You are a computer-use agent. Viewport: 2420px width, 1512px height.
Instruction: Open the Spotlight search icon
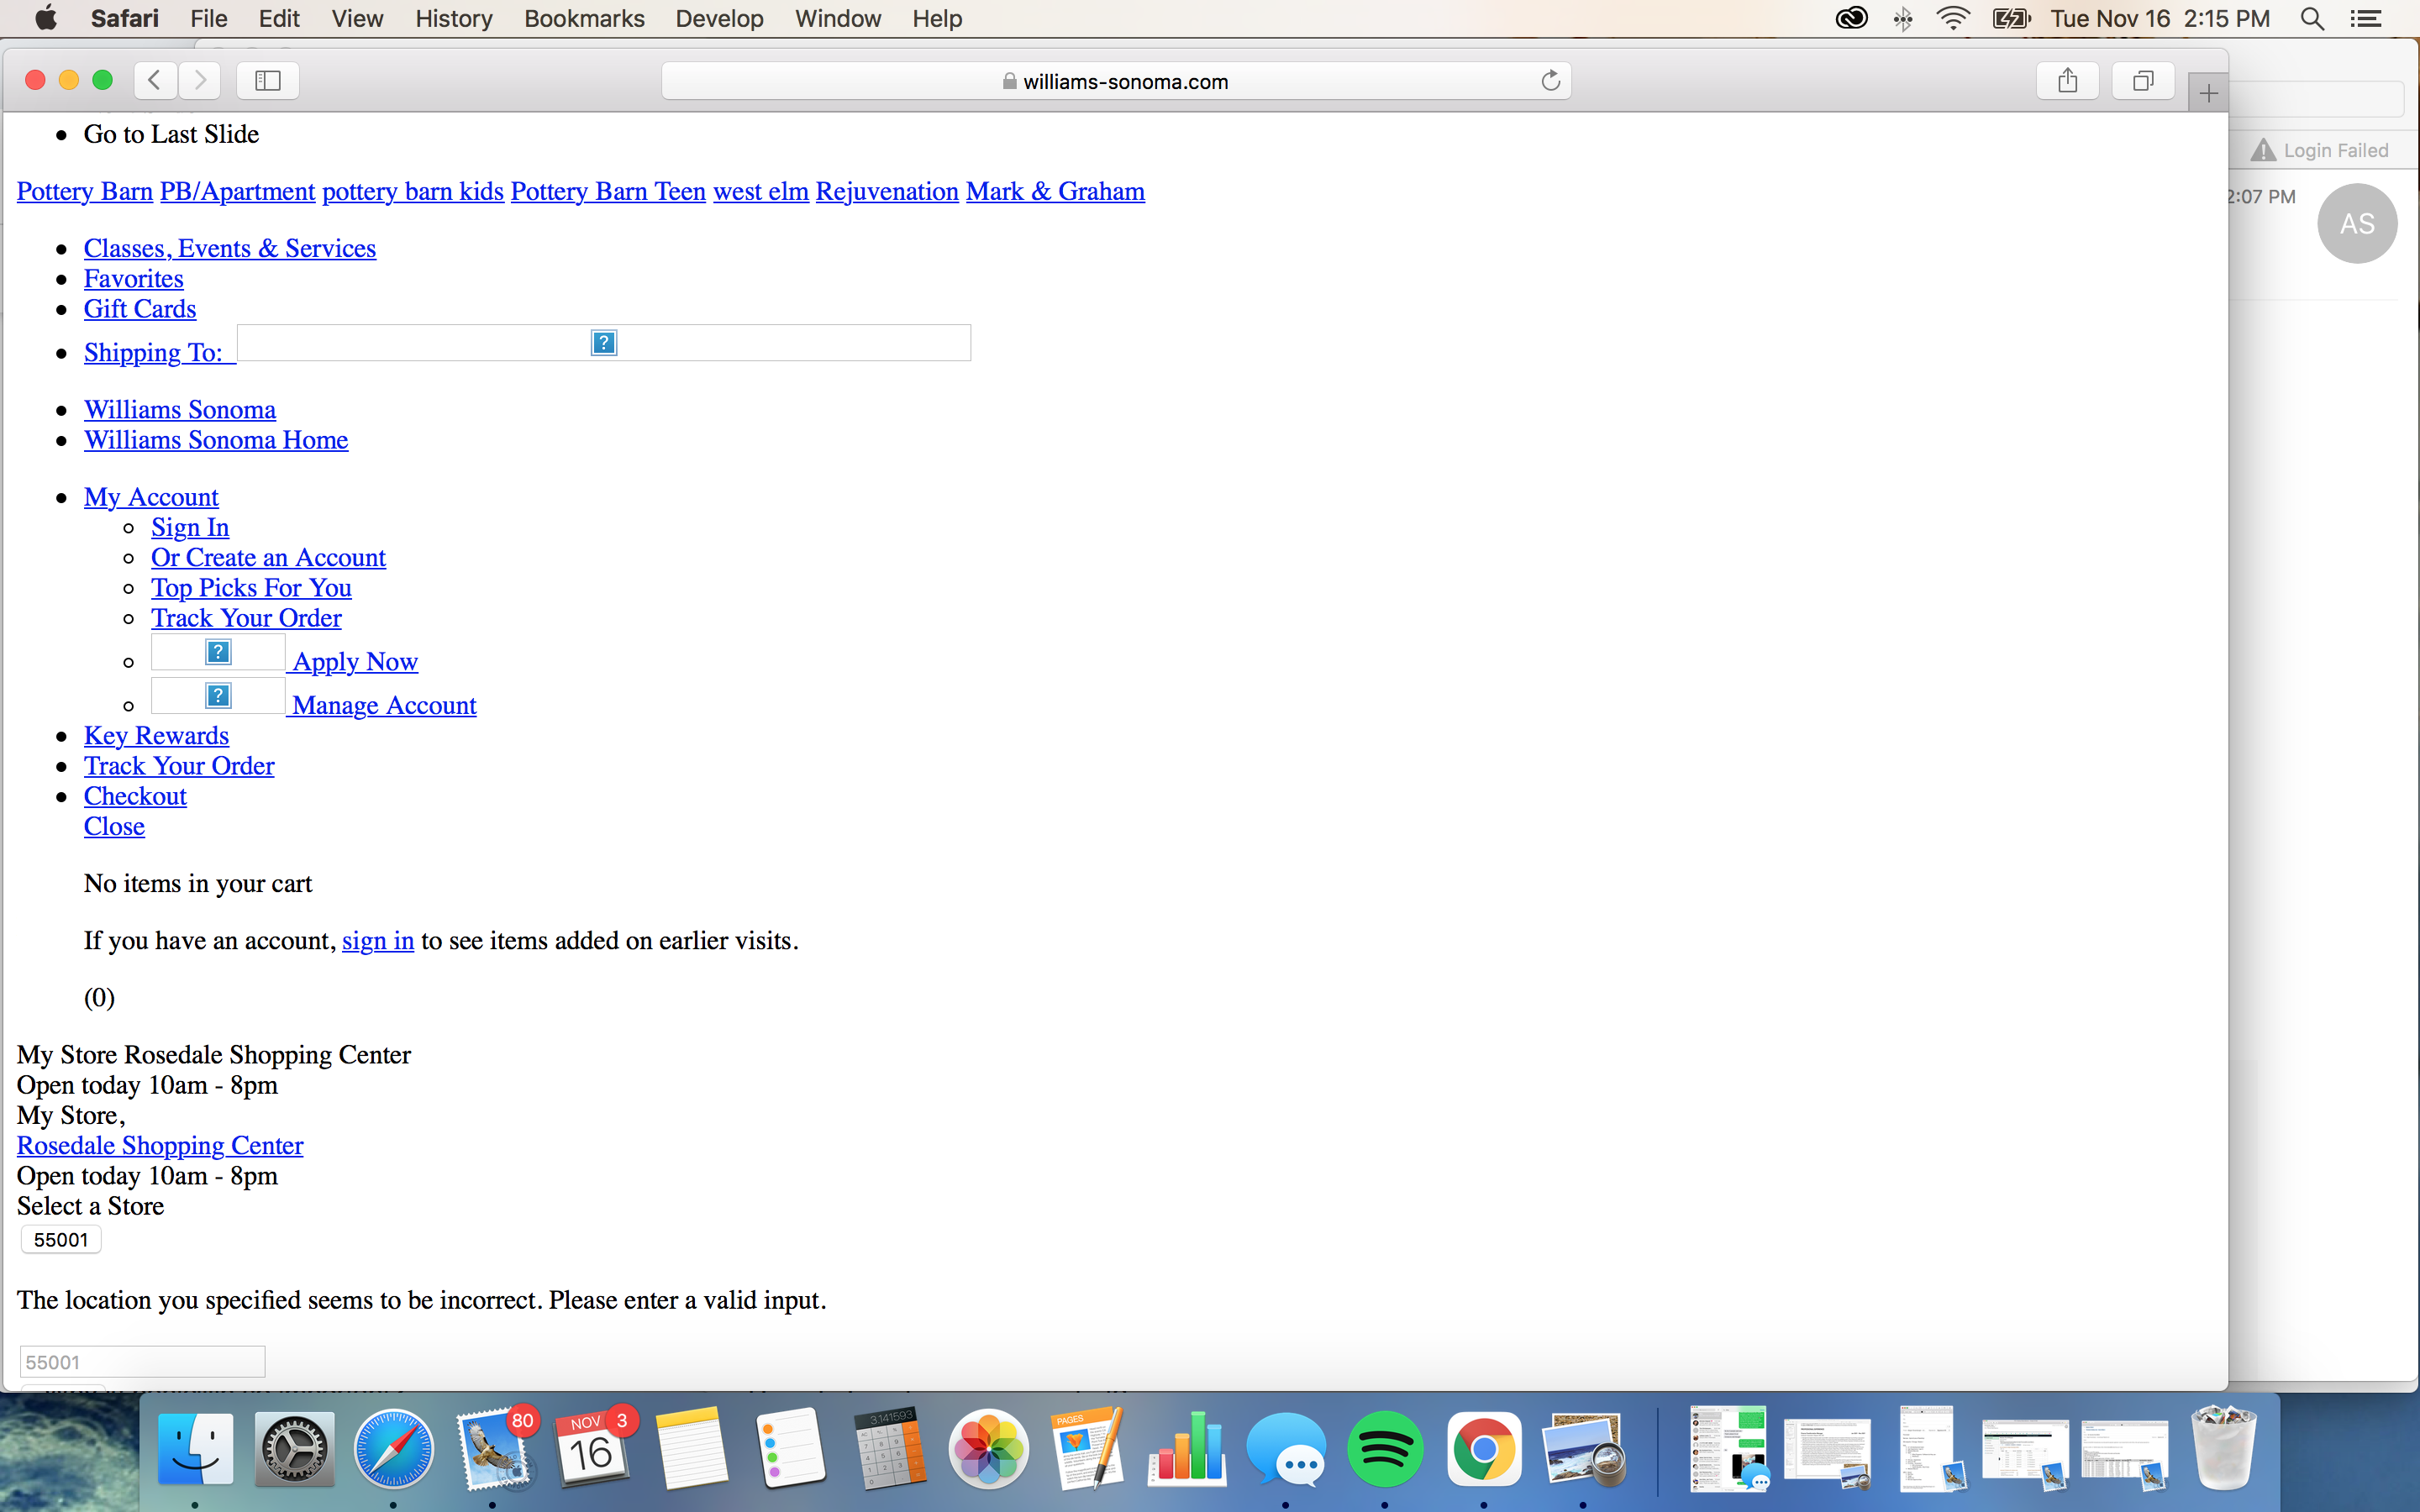click(2312, 19)
